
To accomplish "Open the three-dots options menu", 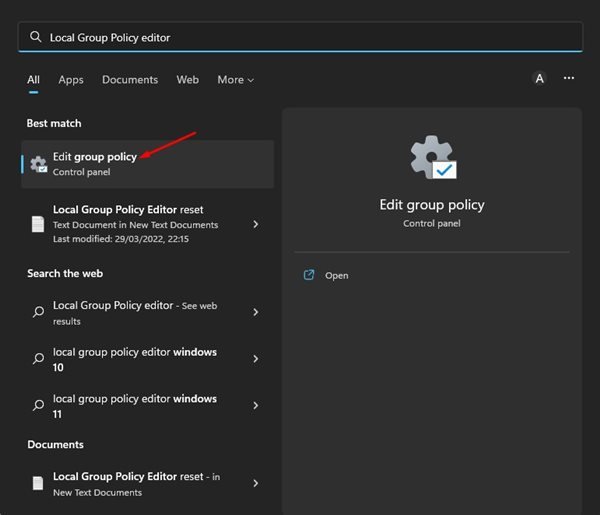I will [x=569, y=78].
